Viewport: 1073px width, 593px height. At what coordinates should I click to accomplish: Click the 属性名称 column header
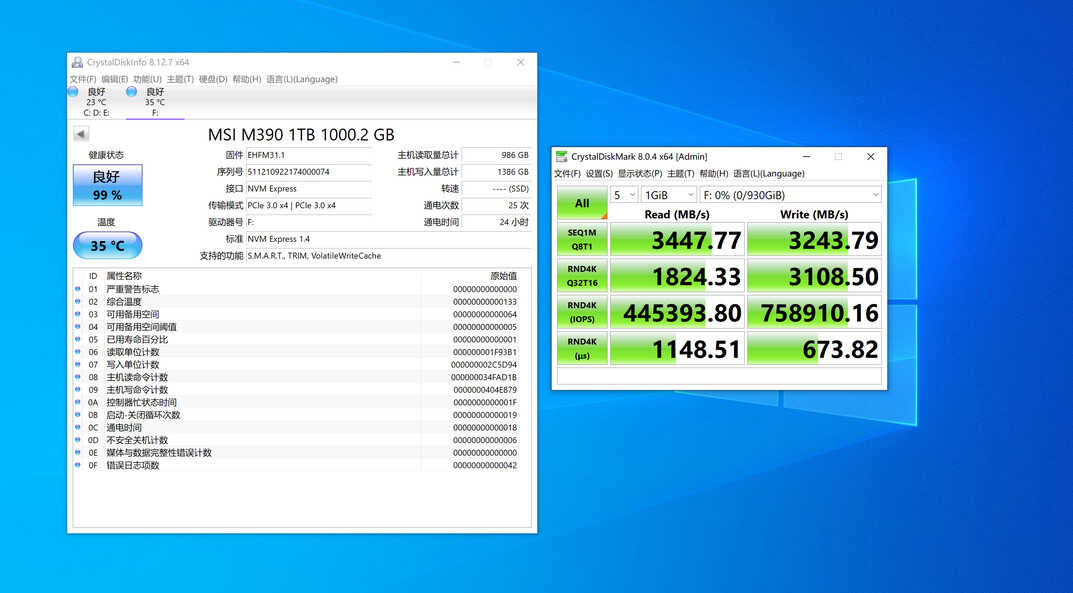tap(124, 276)
